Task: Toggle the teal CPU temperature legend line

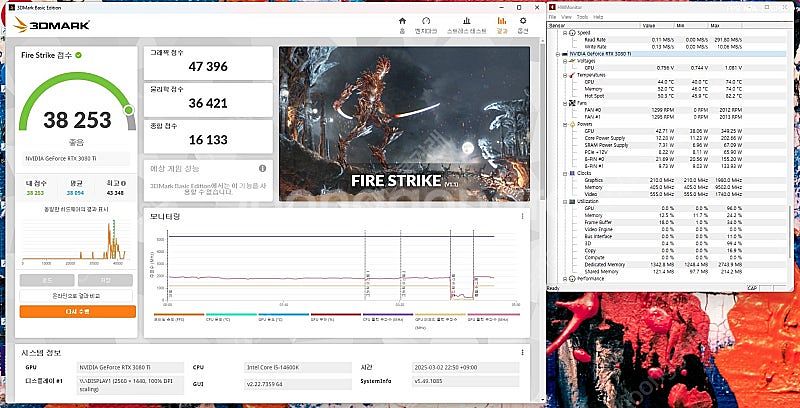Action: 231,315
